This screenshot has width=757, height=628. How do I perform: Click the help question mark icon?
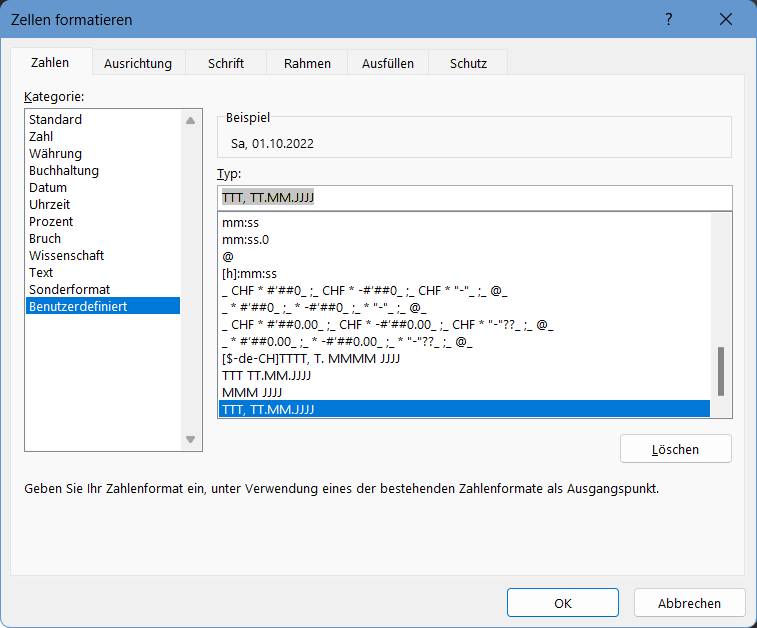point(668,20)
